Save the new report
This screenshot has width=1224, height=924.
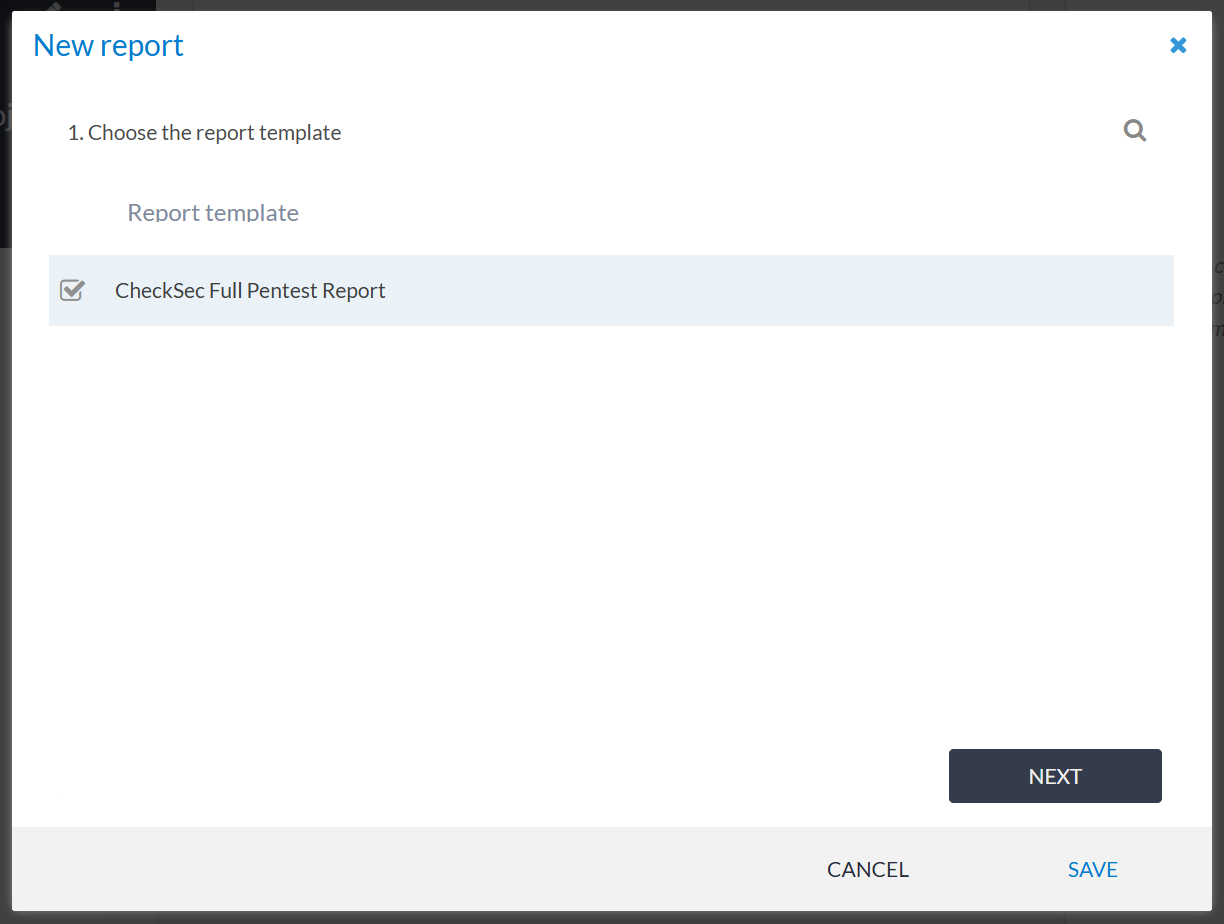coord(1092,869)
